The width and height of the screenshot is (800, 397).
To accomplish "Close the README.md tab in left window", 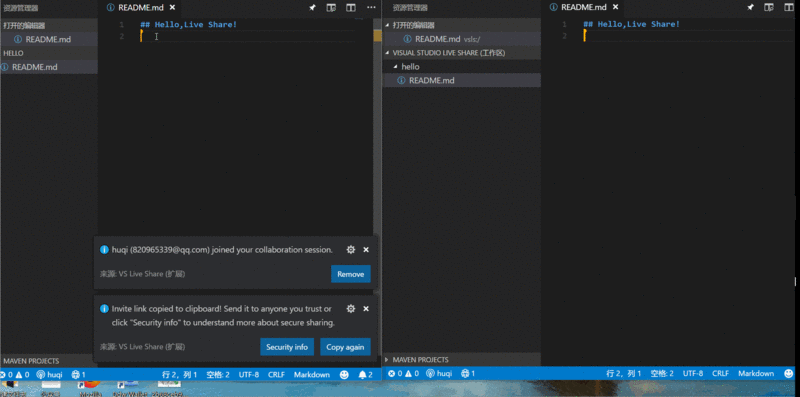I will tap(172, 8).
